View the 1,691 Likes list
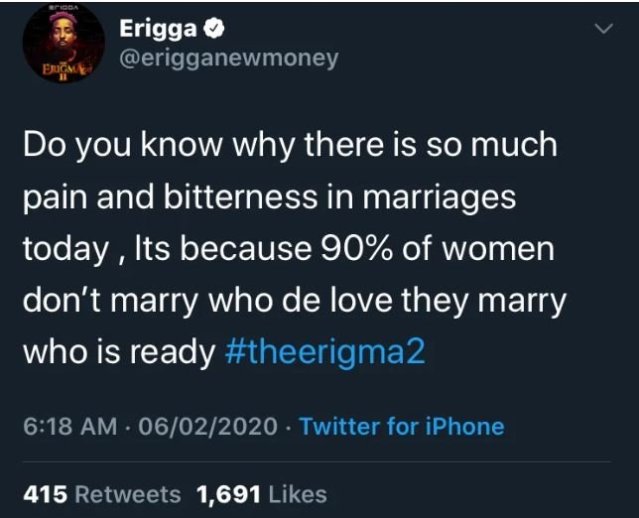 pyautogui.click(x=264, y=493)
